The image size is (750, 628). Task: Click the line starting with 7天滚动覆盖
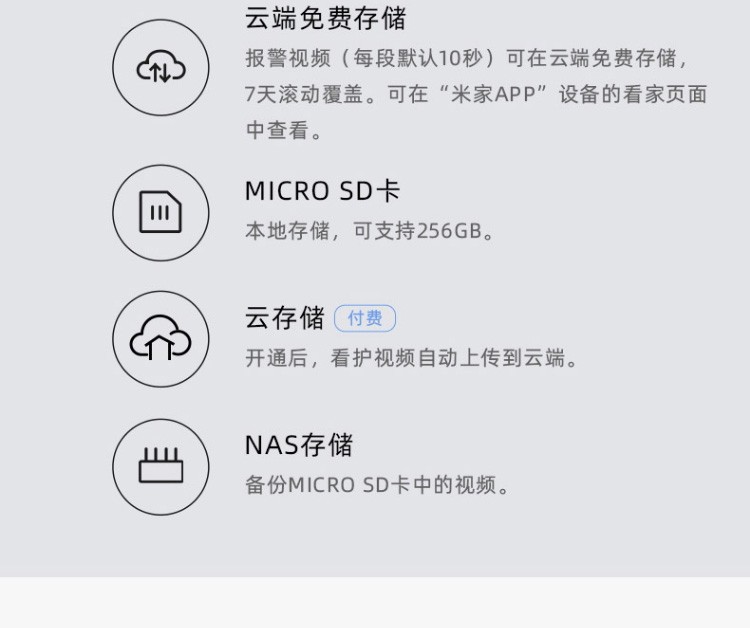[x=475, y=94]
